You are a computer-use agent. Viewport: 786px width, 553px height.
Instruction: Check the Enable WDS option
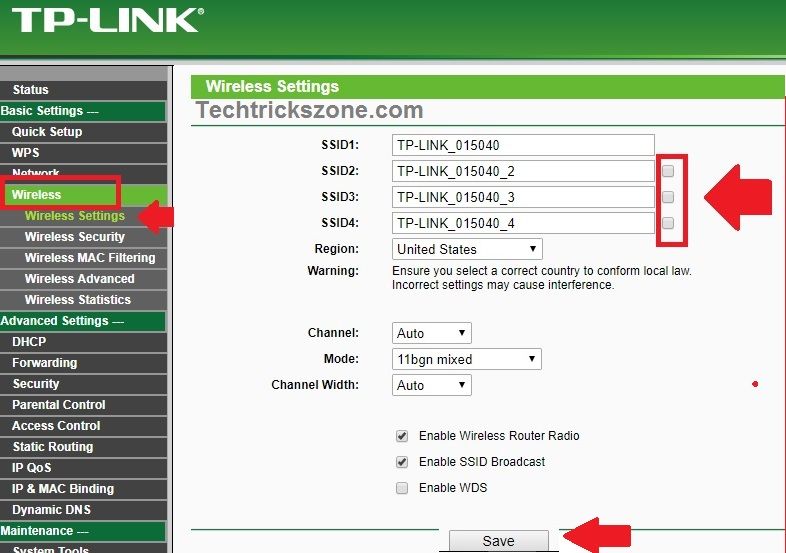pyautogui.click(x=402, y=488)
